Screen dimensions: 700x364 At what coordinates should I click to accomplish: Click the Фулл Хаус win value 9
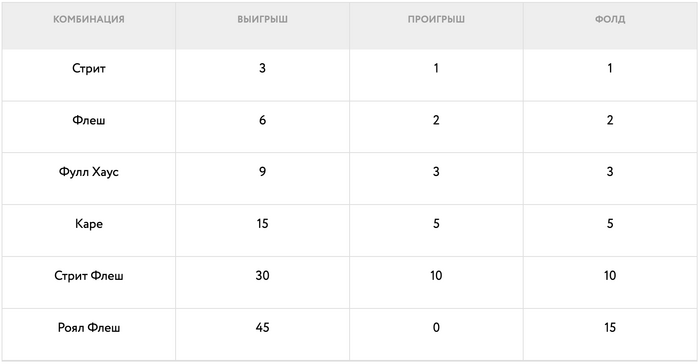pos(262,172)
